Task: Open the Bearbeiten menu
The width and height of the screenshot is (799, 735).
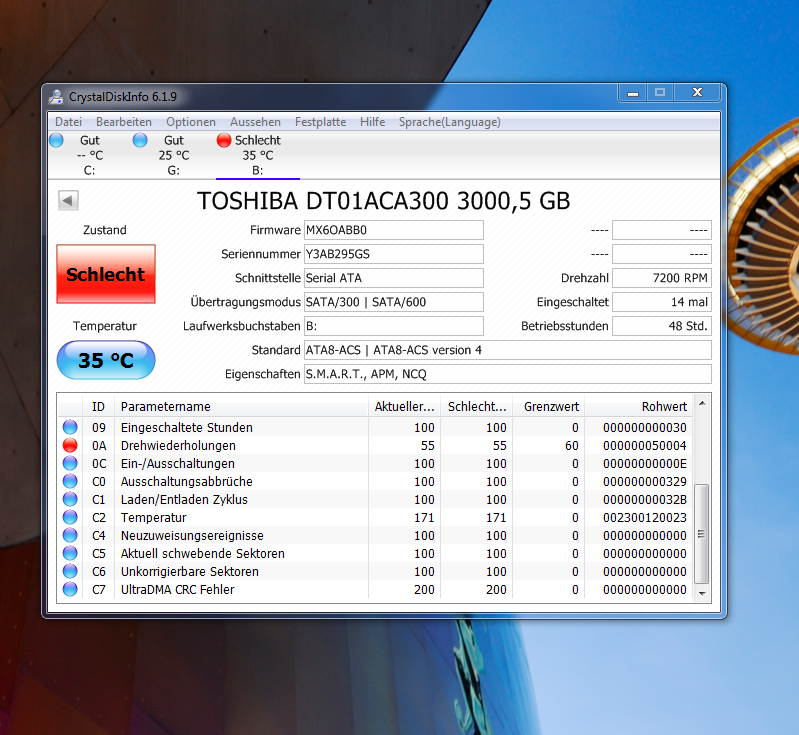Action: 124,122
